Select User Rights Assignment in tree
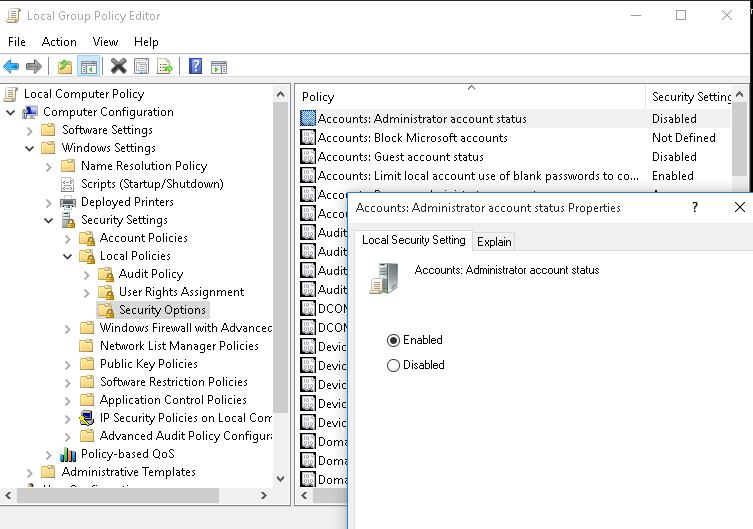The image size is (753, 529). click(181, 292)
